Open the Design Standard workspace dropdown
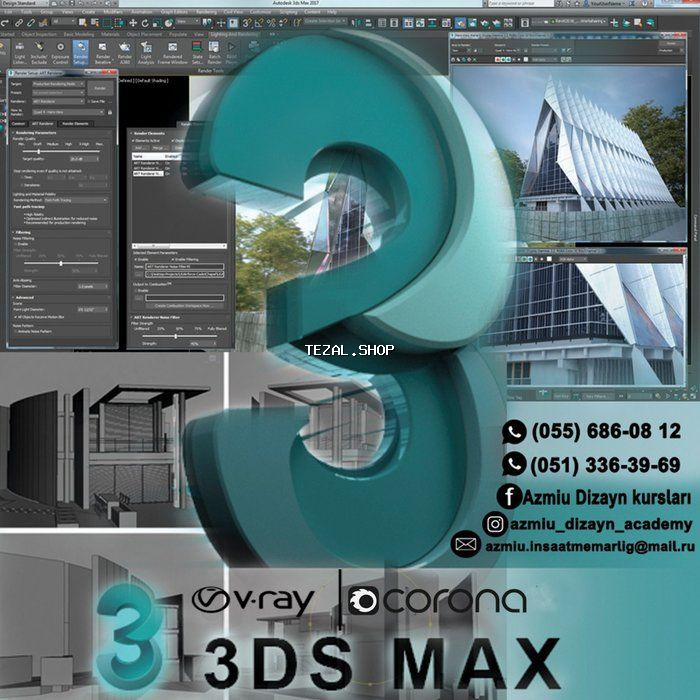Viewport: 700px width, 700px height. point(23,3)
